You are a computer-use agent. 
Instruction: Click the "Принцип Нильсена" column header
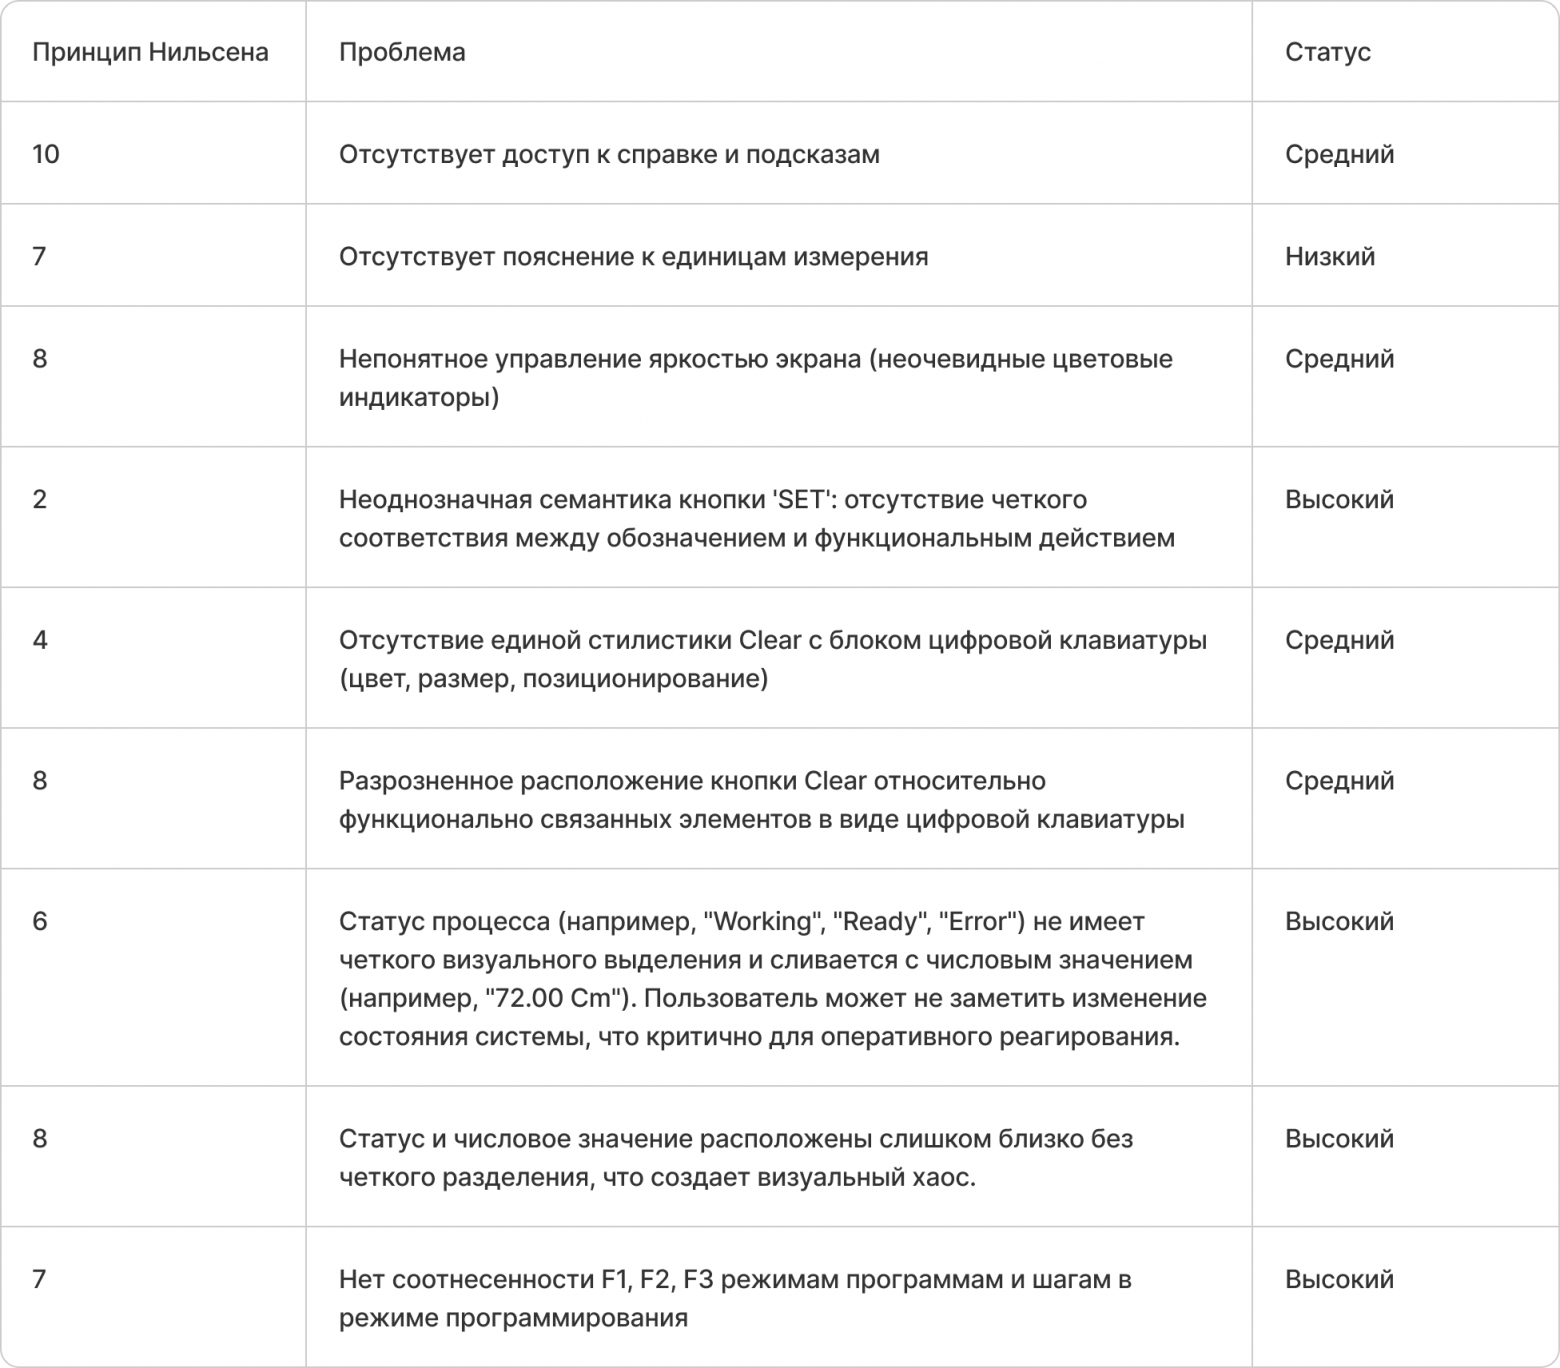(150, 52)
